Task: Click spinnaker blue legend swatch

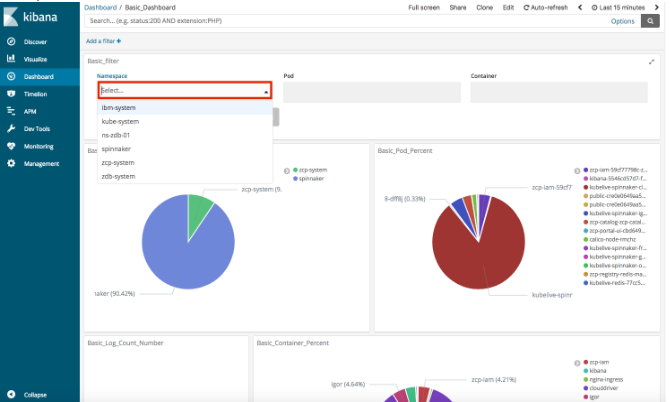Action: coord(295,179)
